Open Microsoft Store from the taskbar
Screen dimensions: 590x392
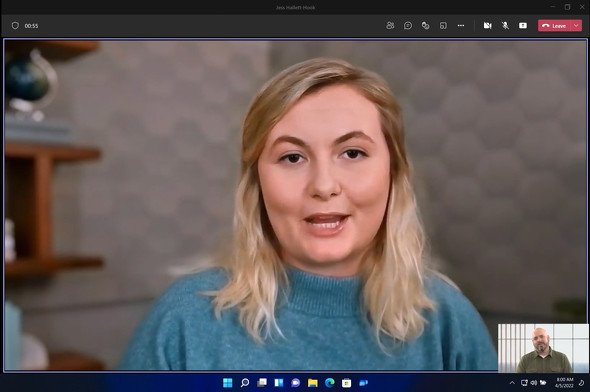(x=347, y=383)
